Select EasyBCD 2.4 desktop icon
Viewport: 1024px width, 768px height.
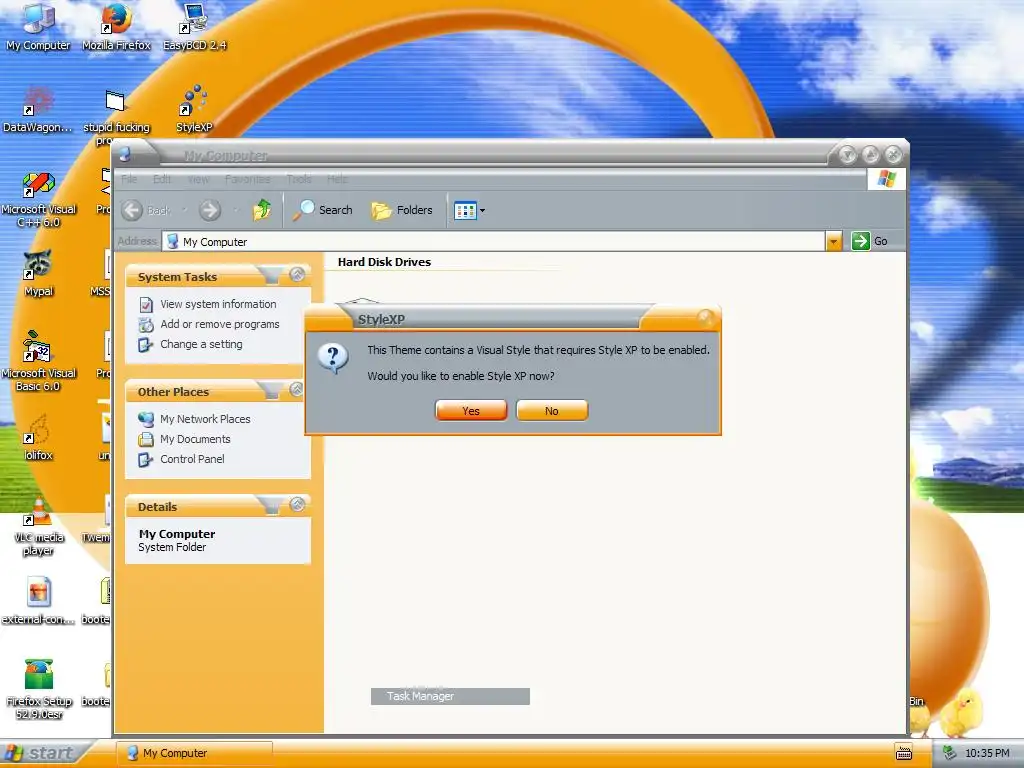coord(195,27)
